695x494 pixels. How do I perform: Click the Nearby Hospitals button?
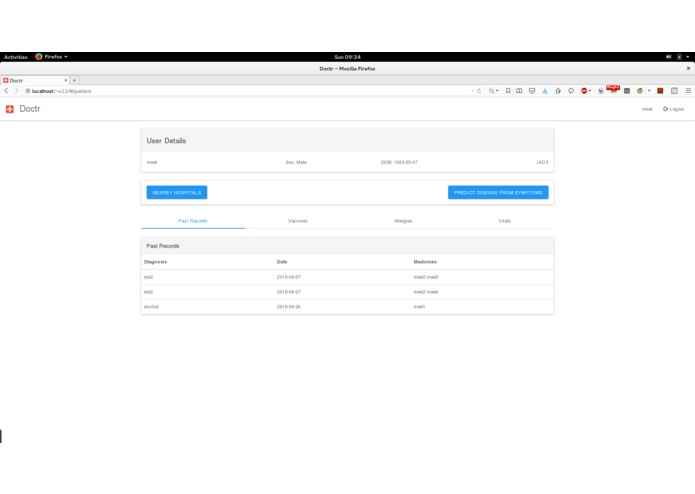tap(177, 192)
